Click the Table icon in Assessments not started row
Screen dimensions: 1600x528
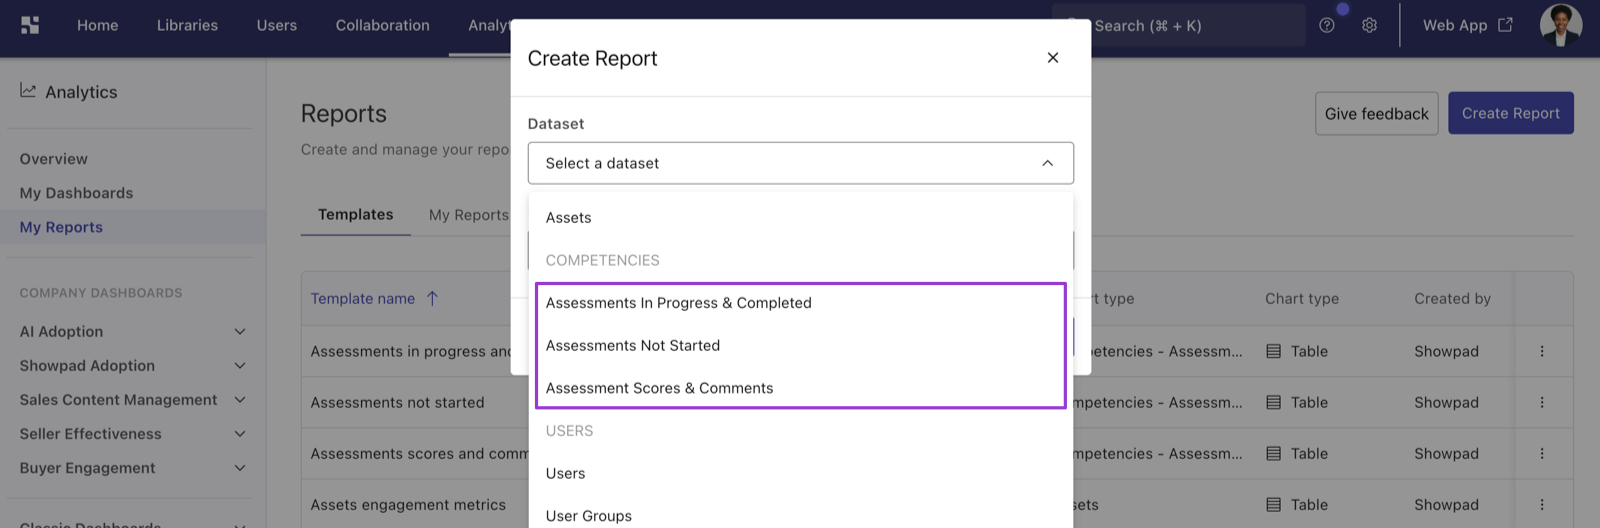pos(1273,402)
